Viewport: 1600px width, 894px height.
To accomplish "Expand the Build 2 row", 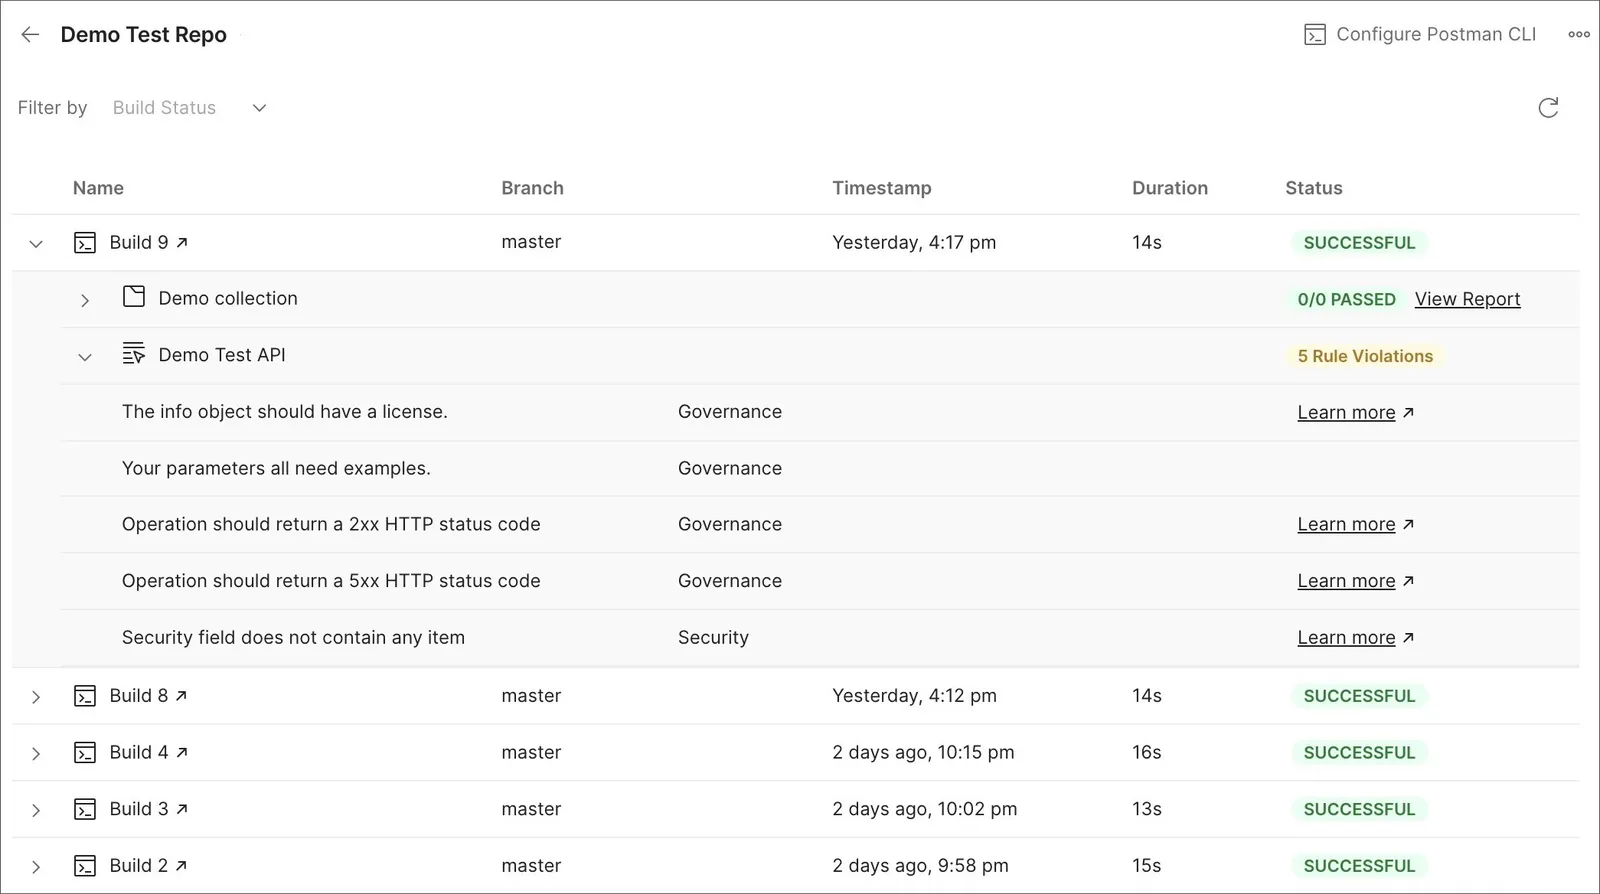I will click(x=36, y=867).
